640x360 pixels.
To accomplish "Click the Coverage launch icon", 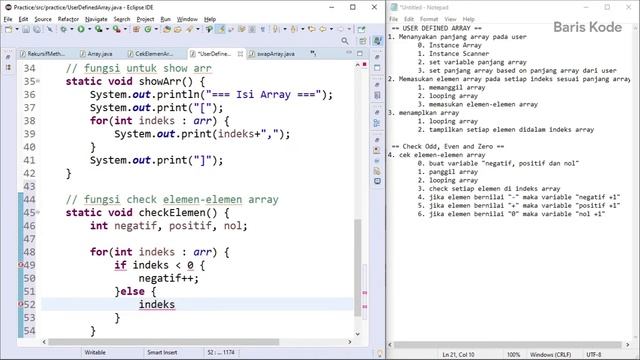I will click(98, 29).
